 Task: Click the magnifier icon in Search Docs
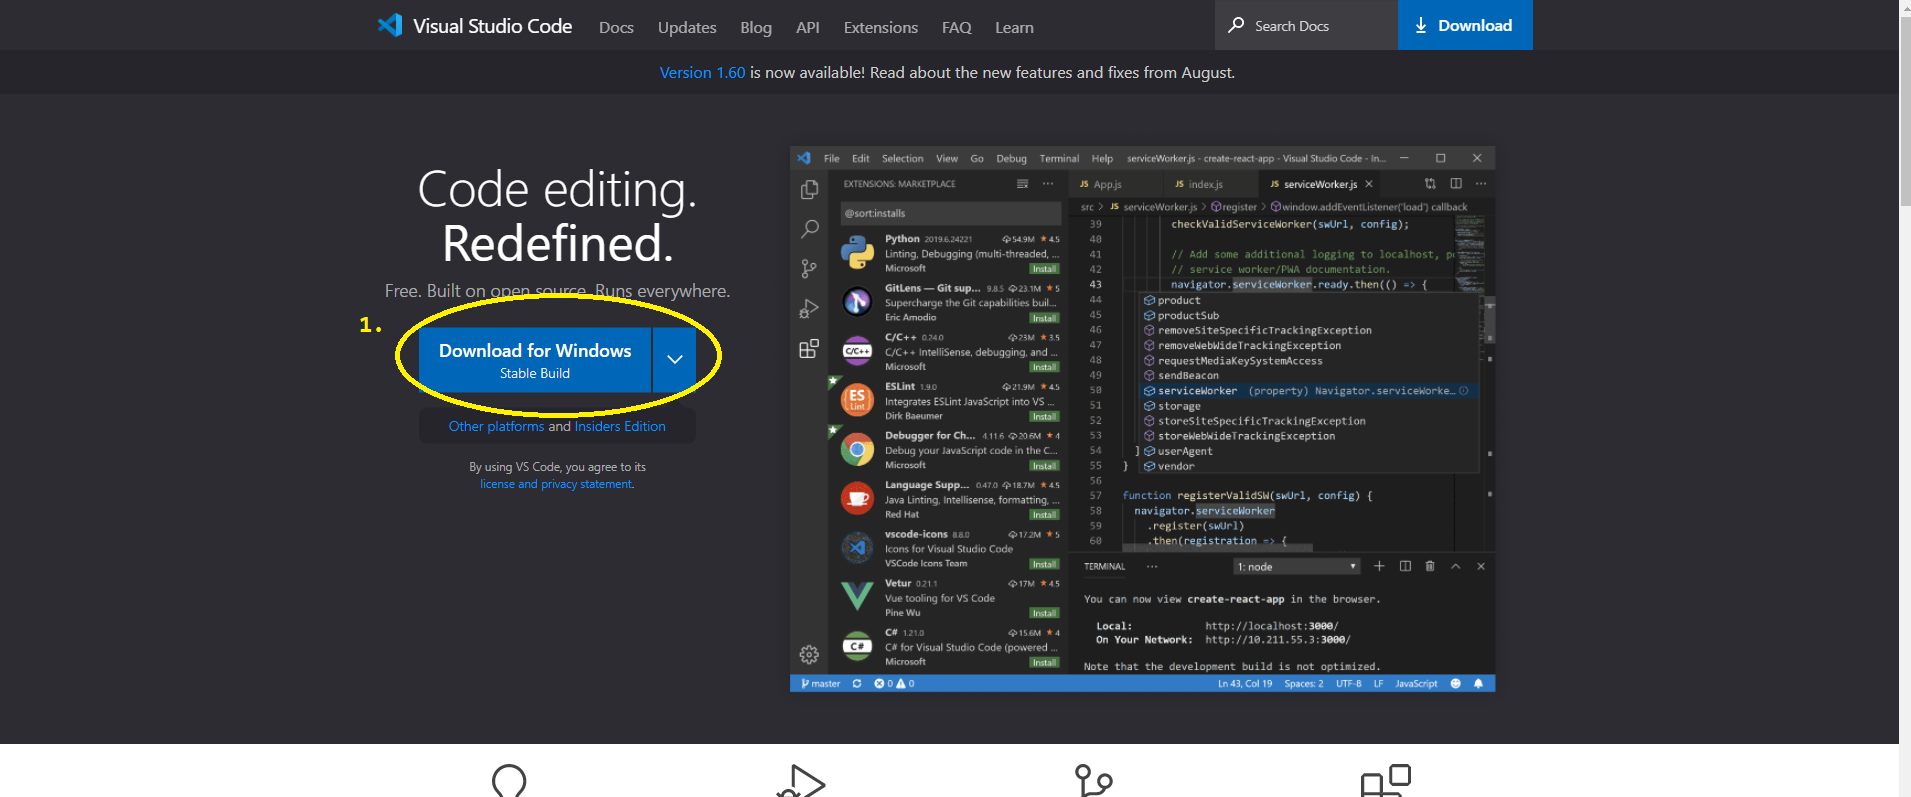click(x=1237, y=25)
